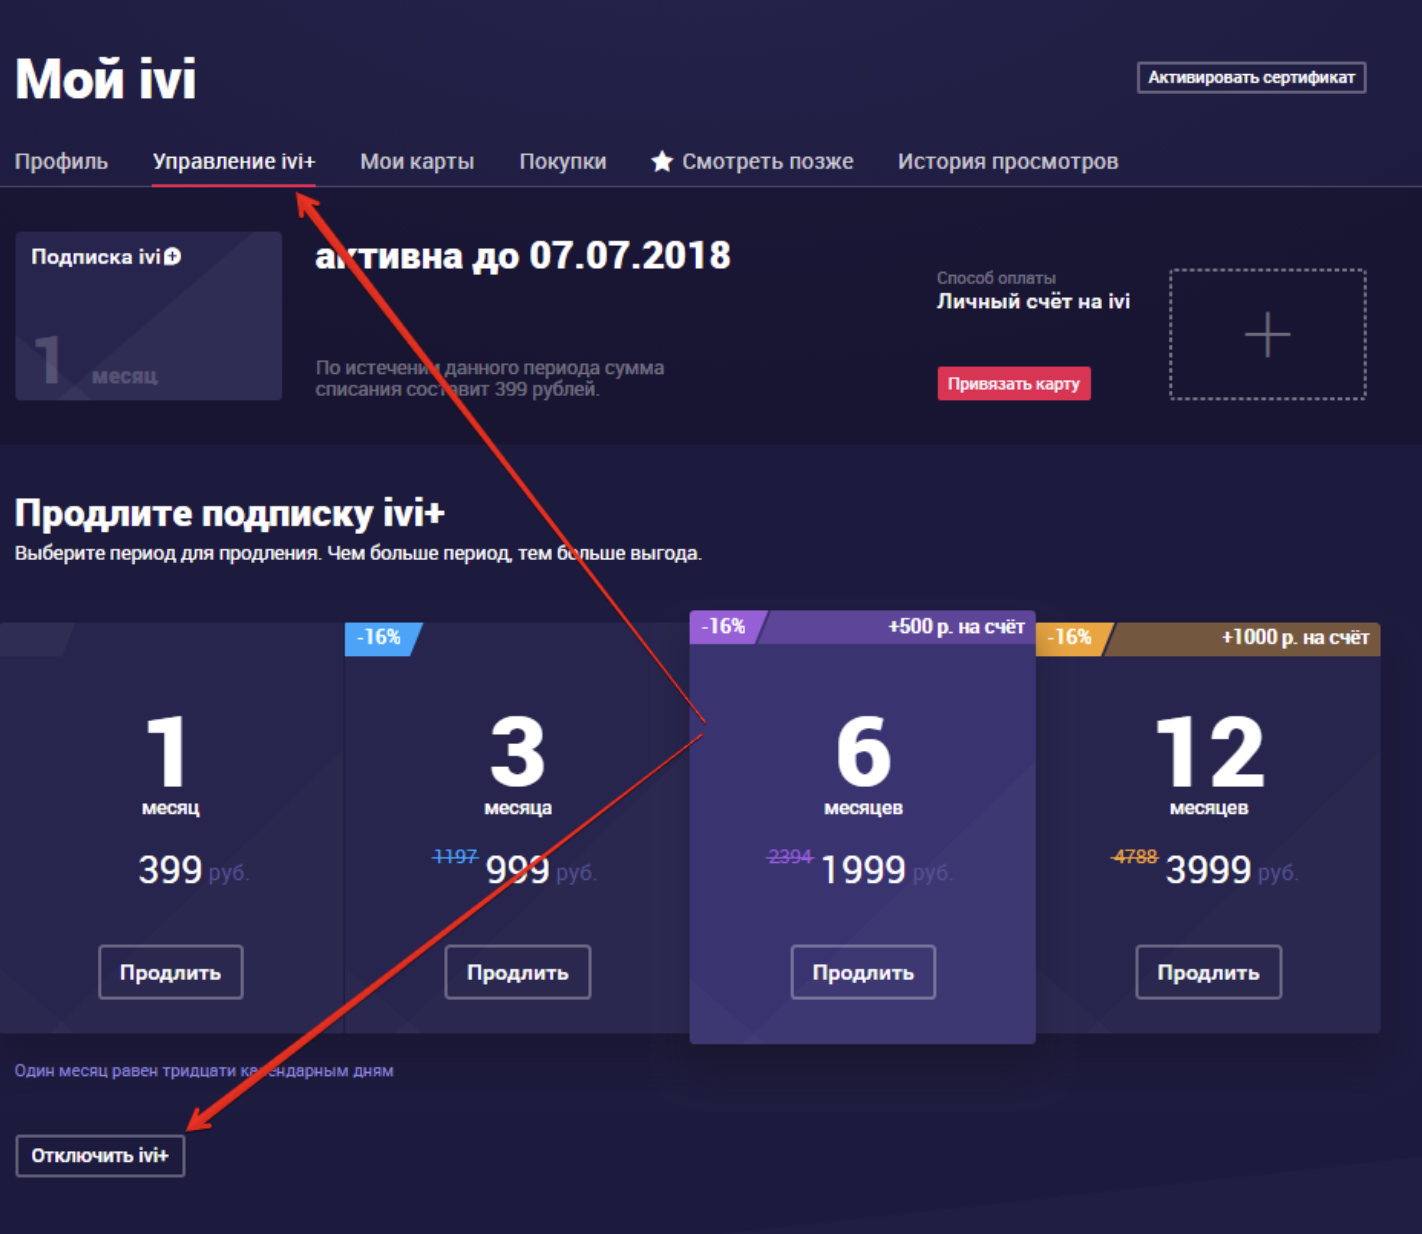The width and height of the screenshot is (1422, 1234).
Task: Click the plus icon in Подписка ivi label
Action: (x=173, y=257)
